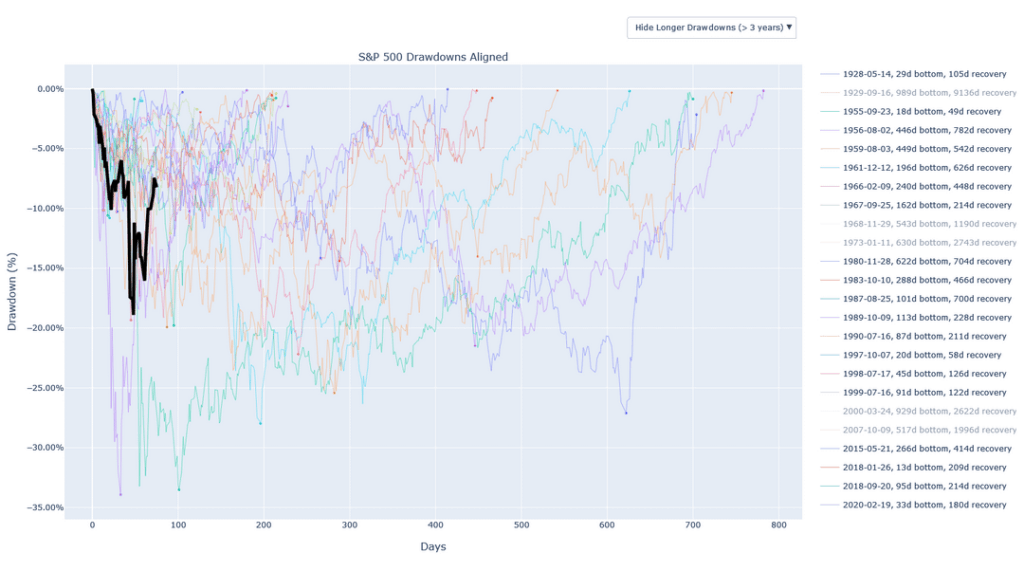Hide the 1987-08-25 drawdown trace

[916, 299]
